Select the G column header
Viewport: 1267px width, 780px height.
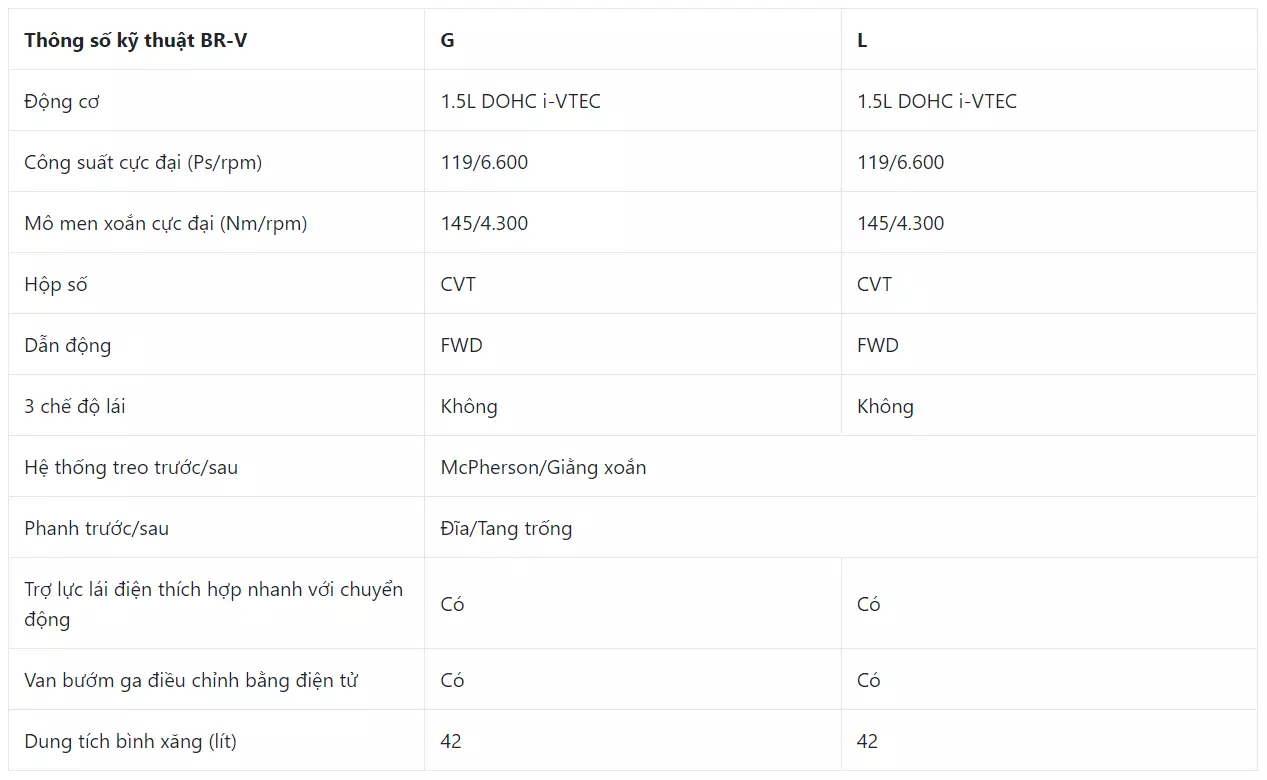633,40
